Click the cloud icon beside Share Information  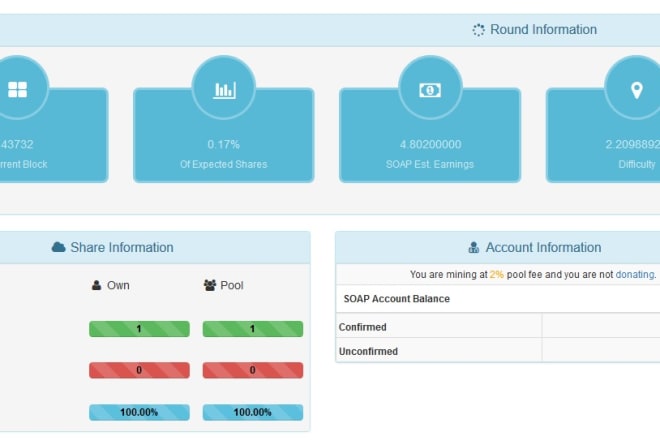59,247
